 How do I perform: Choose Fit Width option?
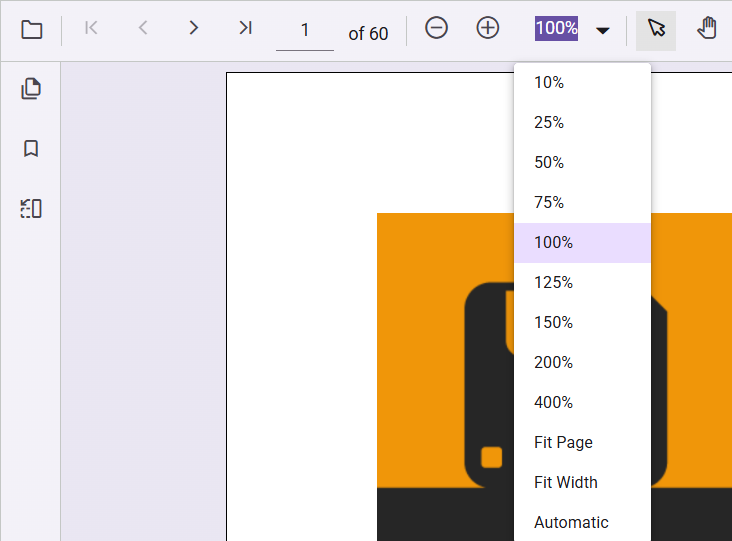(x=565, y=482)
